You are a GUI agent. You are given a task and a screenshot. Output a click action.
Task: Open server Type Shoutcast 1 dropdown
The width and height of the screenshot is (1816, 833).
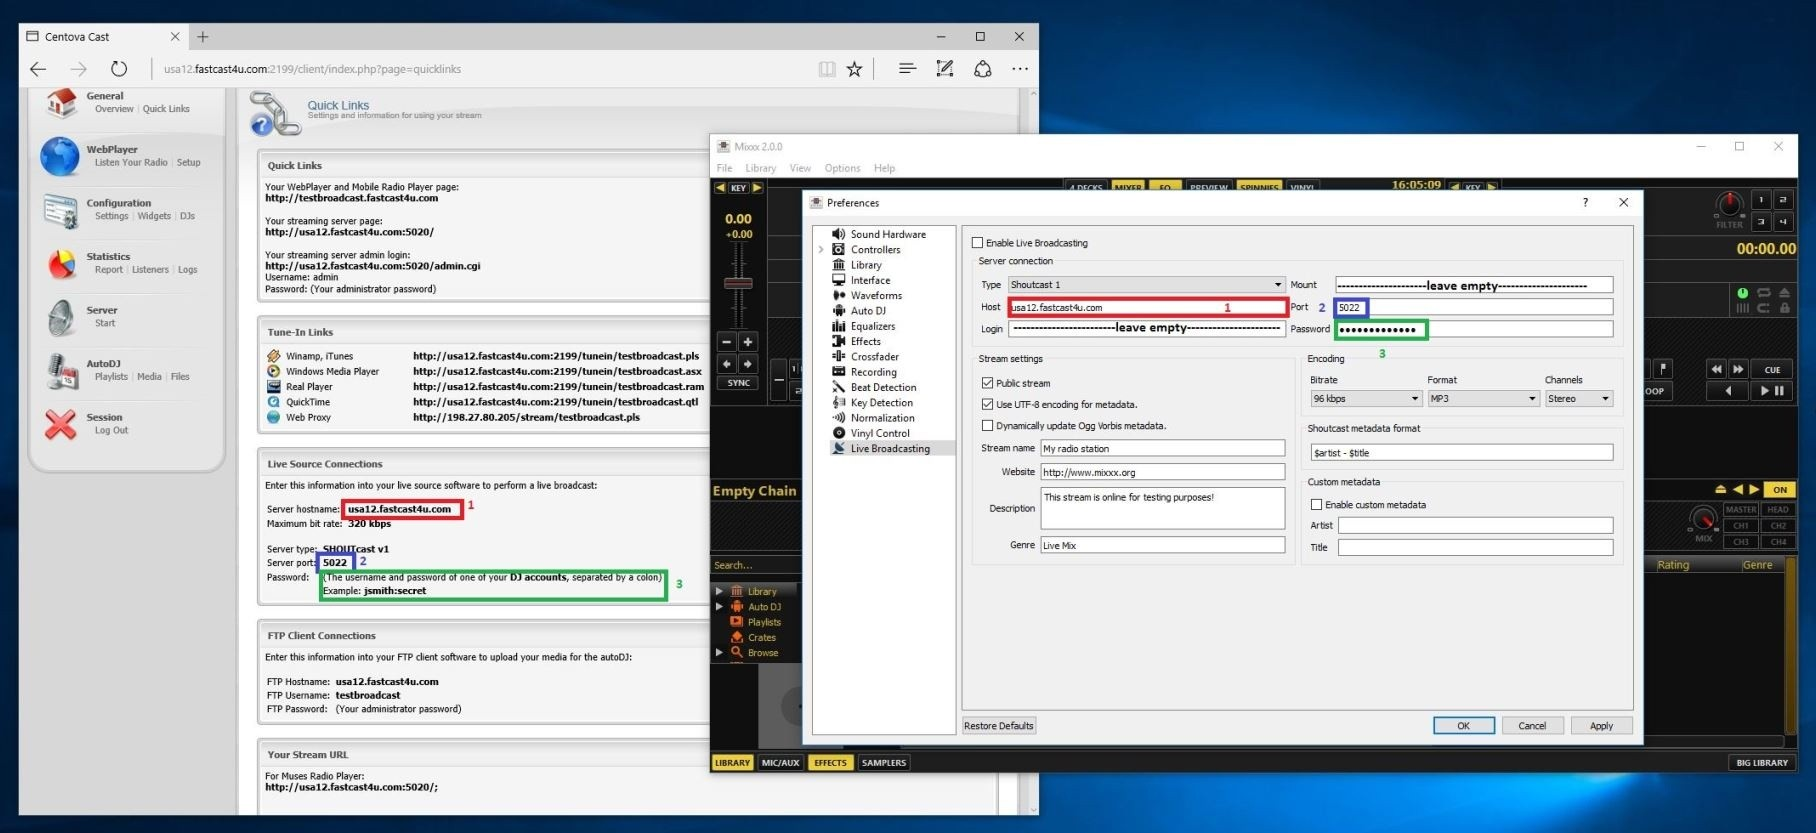click(x=1146, y=285)
